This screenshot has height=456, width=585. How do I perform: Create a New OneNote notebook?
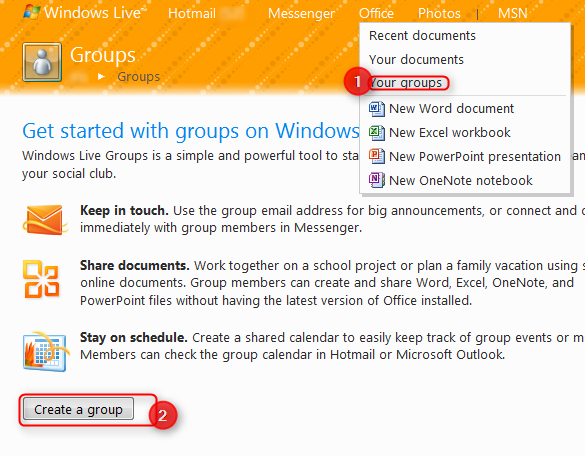coord(460,180)
